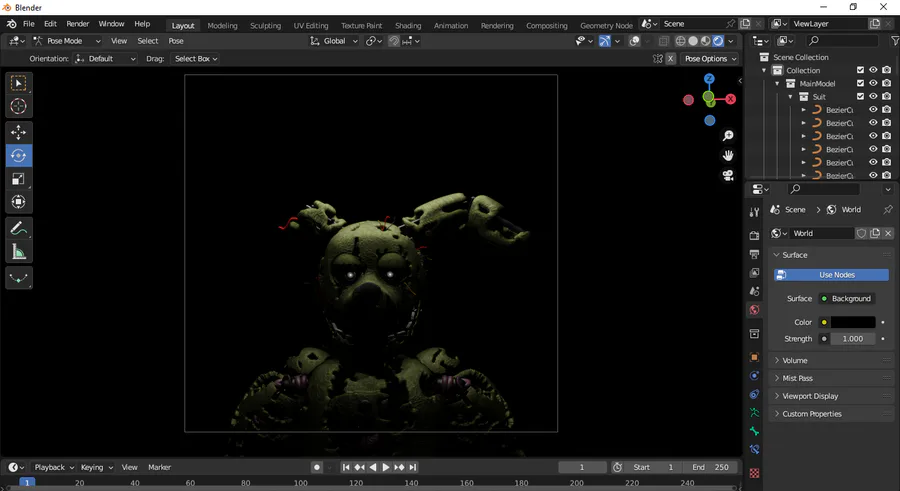Open the Pose Options dropdown
This screenshot has width=900, height=491.
[x=710, y=59]
